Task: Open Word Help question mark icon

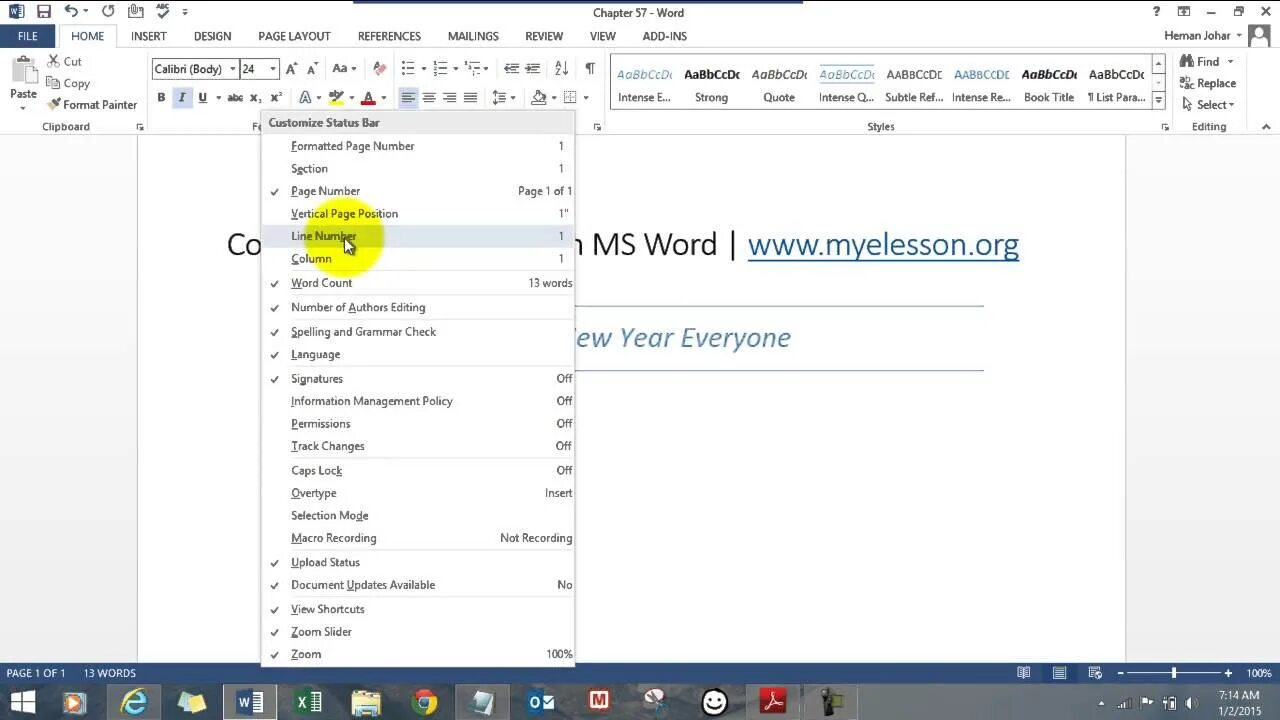Action: tap(1156, 12)
